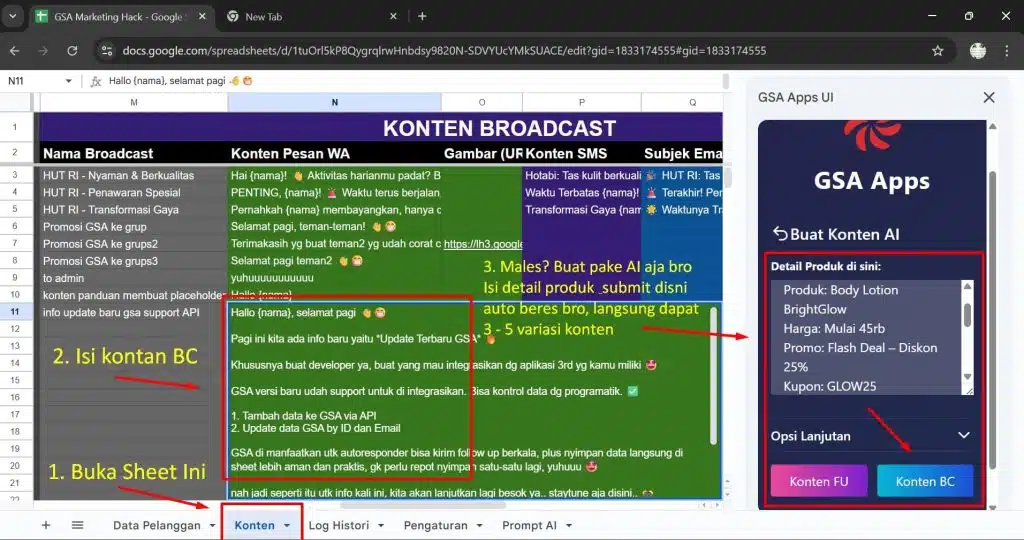The width and height of the screenshot is (1024, 540).
Task: Click the spreadsheet horizontal scrollbar
Action: [x=423, y=505]
